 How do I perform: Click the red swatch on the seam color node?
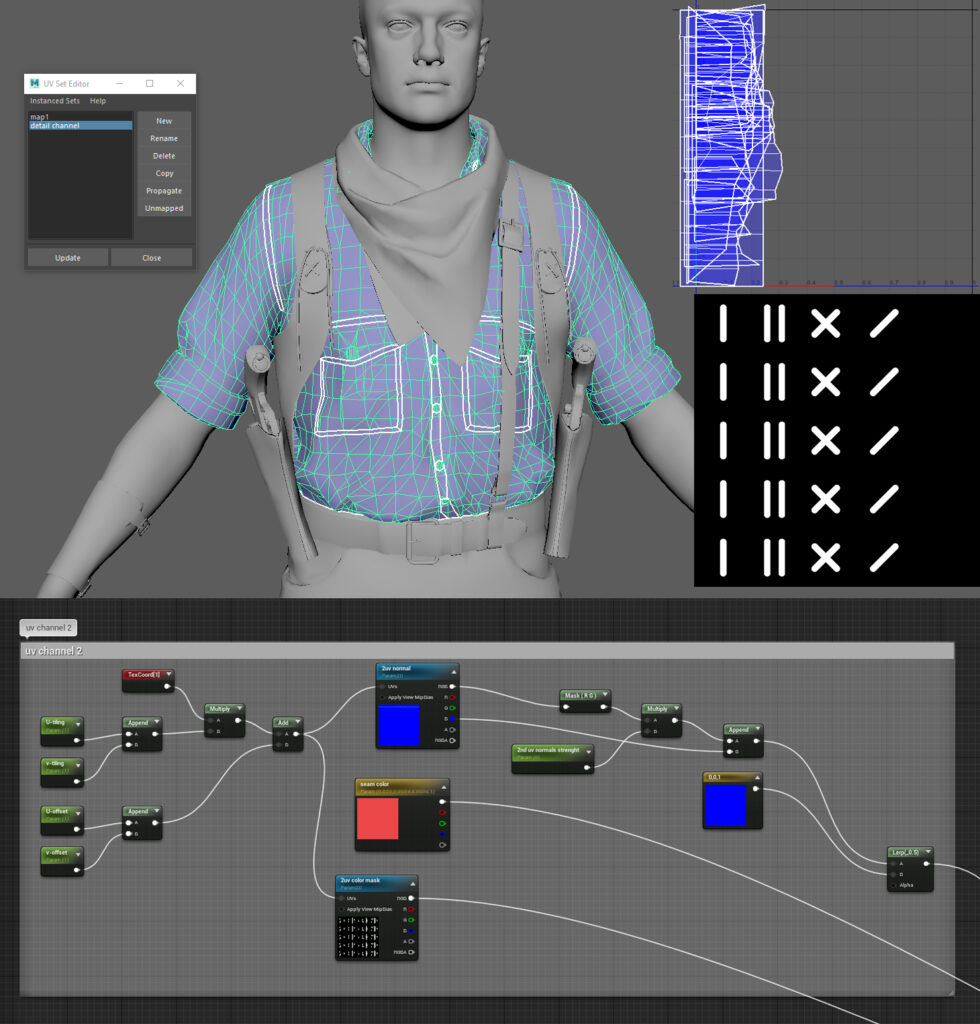378,818
